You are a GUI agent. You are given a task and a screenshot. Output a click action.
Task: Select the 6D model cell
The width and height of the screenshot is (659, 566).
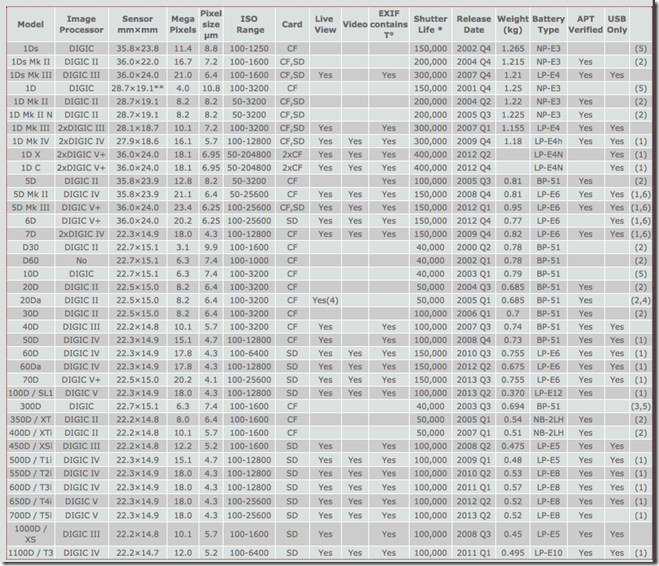31,221
